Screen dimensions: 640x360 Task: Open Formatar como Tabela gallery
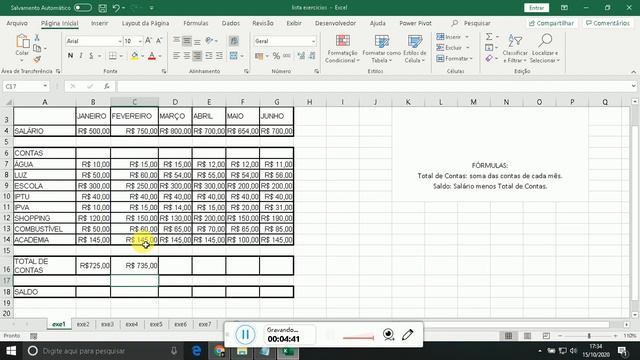tap(382, 49)
